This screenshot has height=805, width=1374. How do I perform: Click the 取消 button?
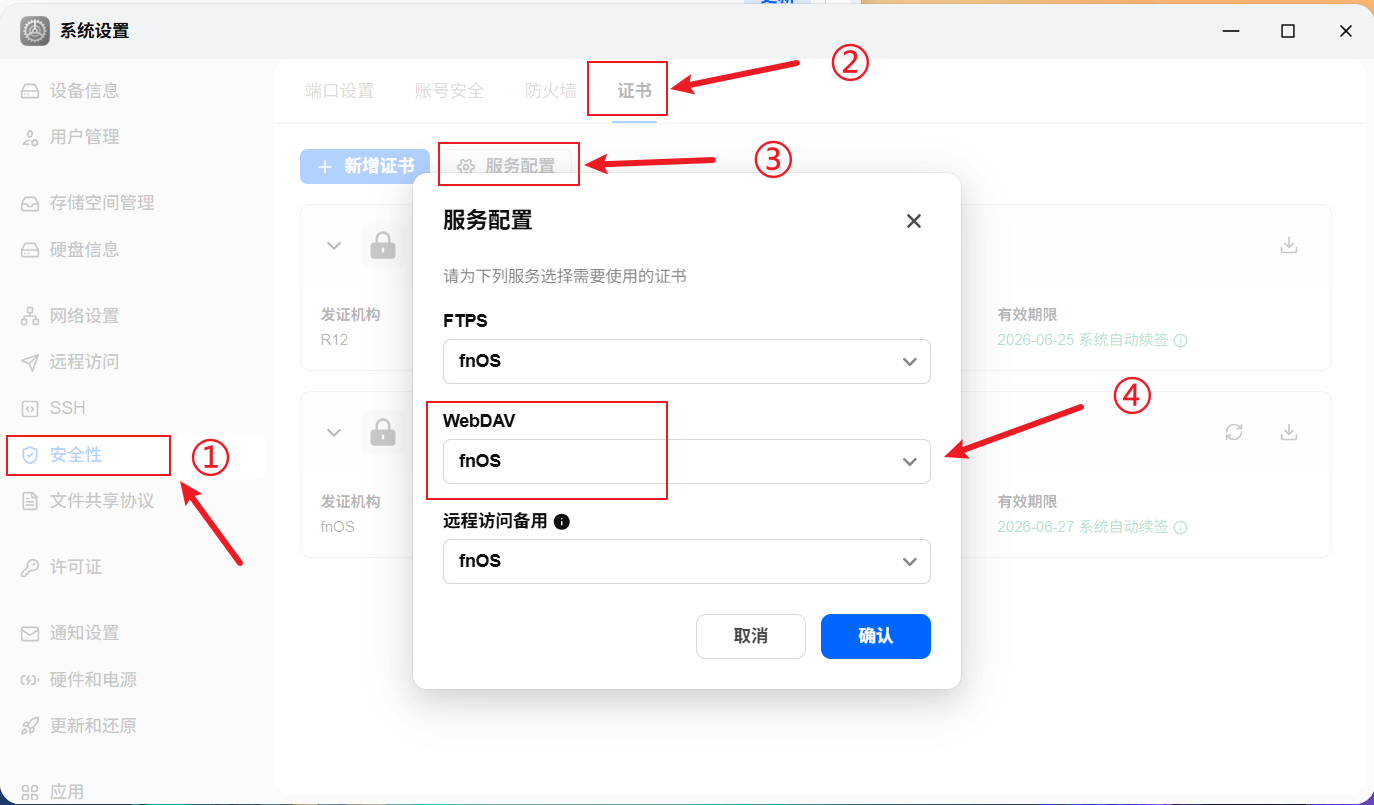pyautogui.click(x=751, y=636)
